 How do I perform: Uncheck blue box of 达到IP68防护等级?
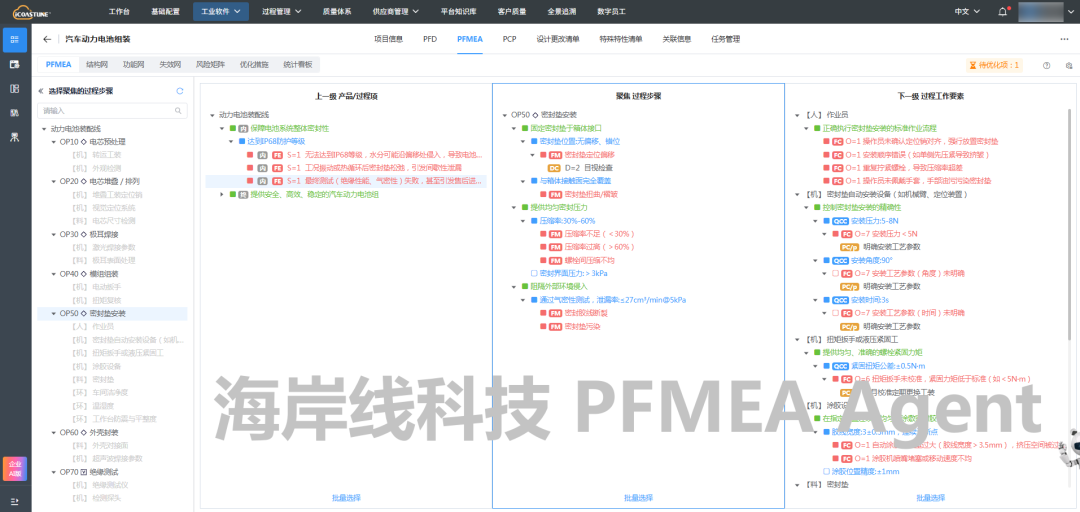(242, 141)
